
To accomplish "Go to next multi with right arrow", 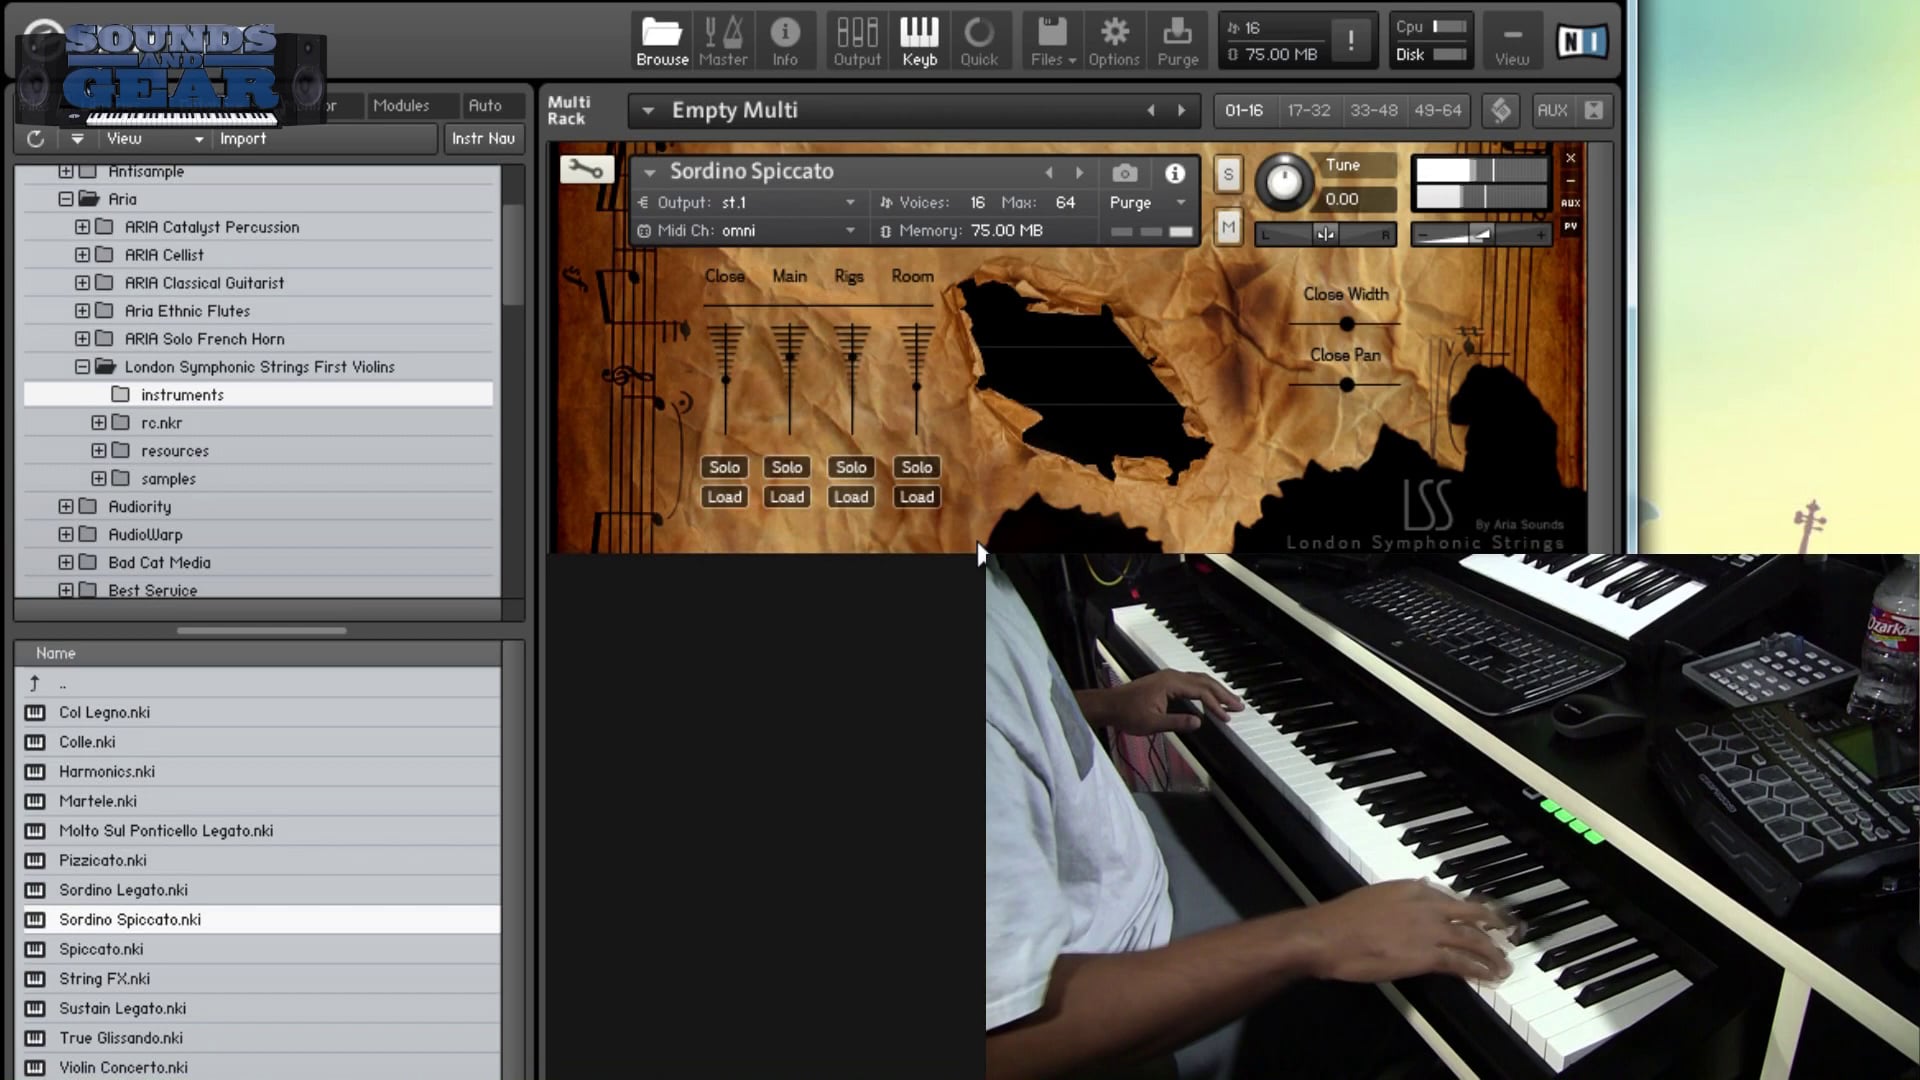I will click(1182, 110).
